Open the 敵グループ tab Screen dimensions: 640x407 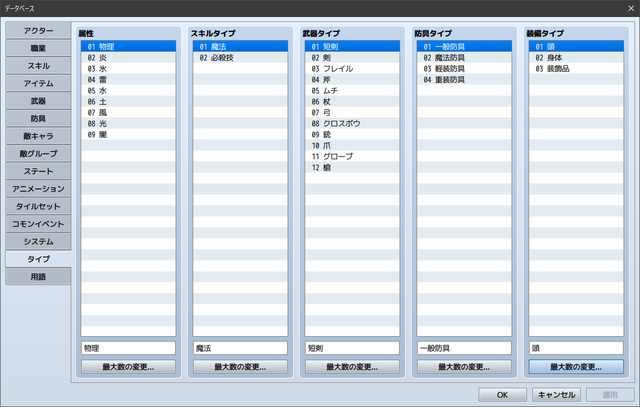click(x=38, y=153)
